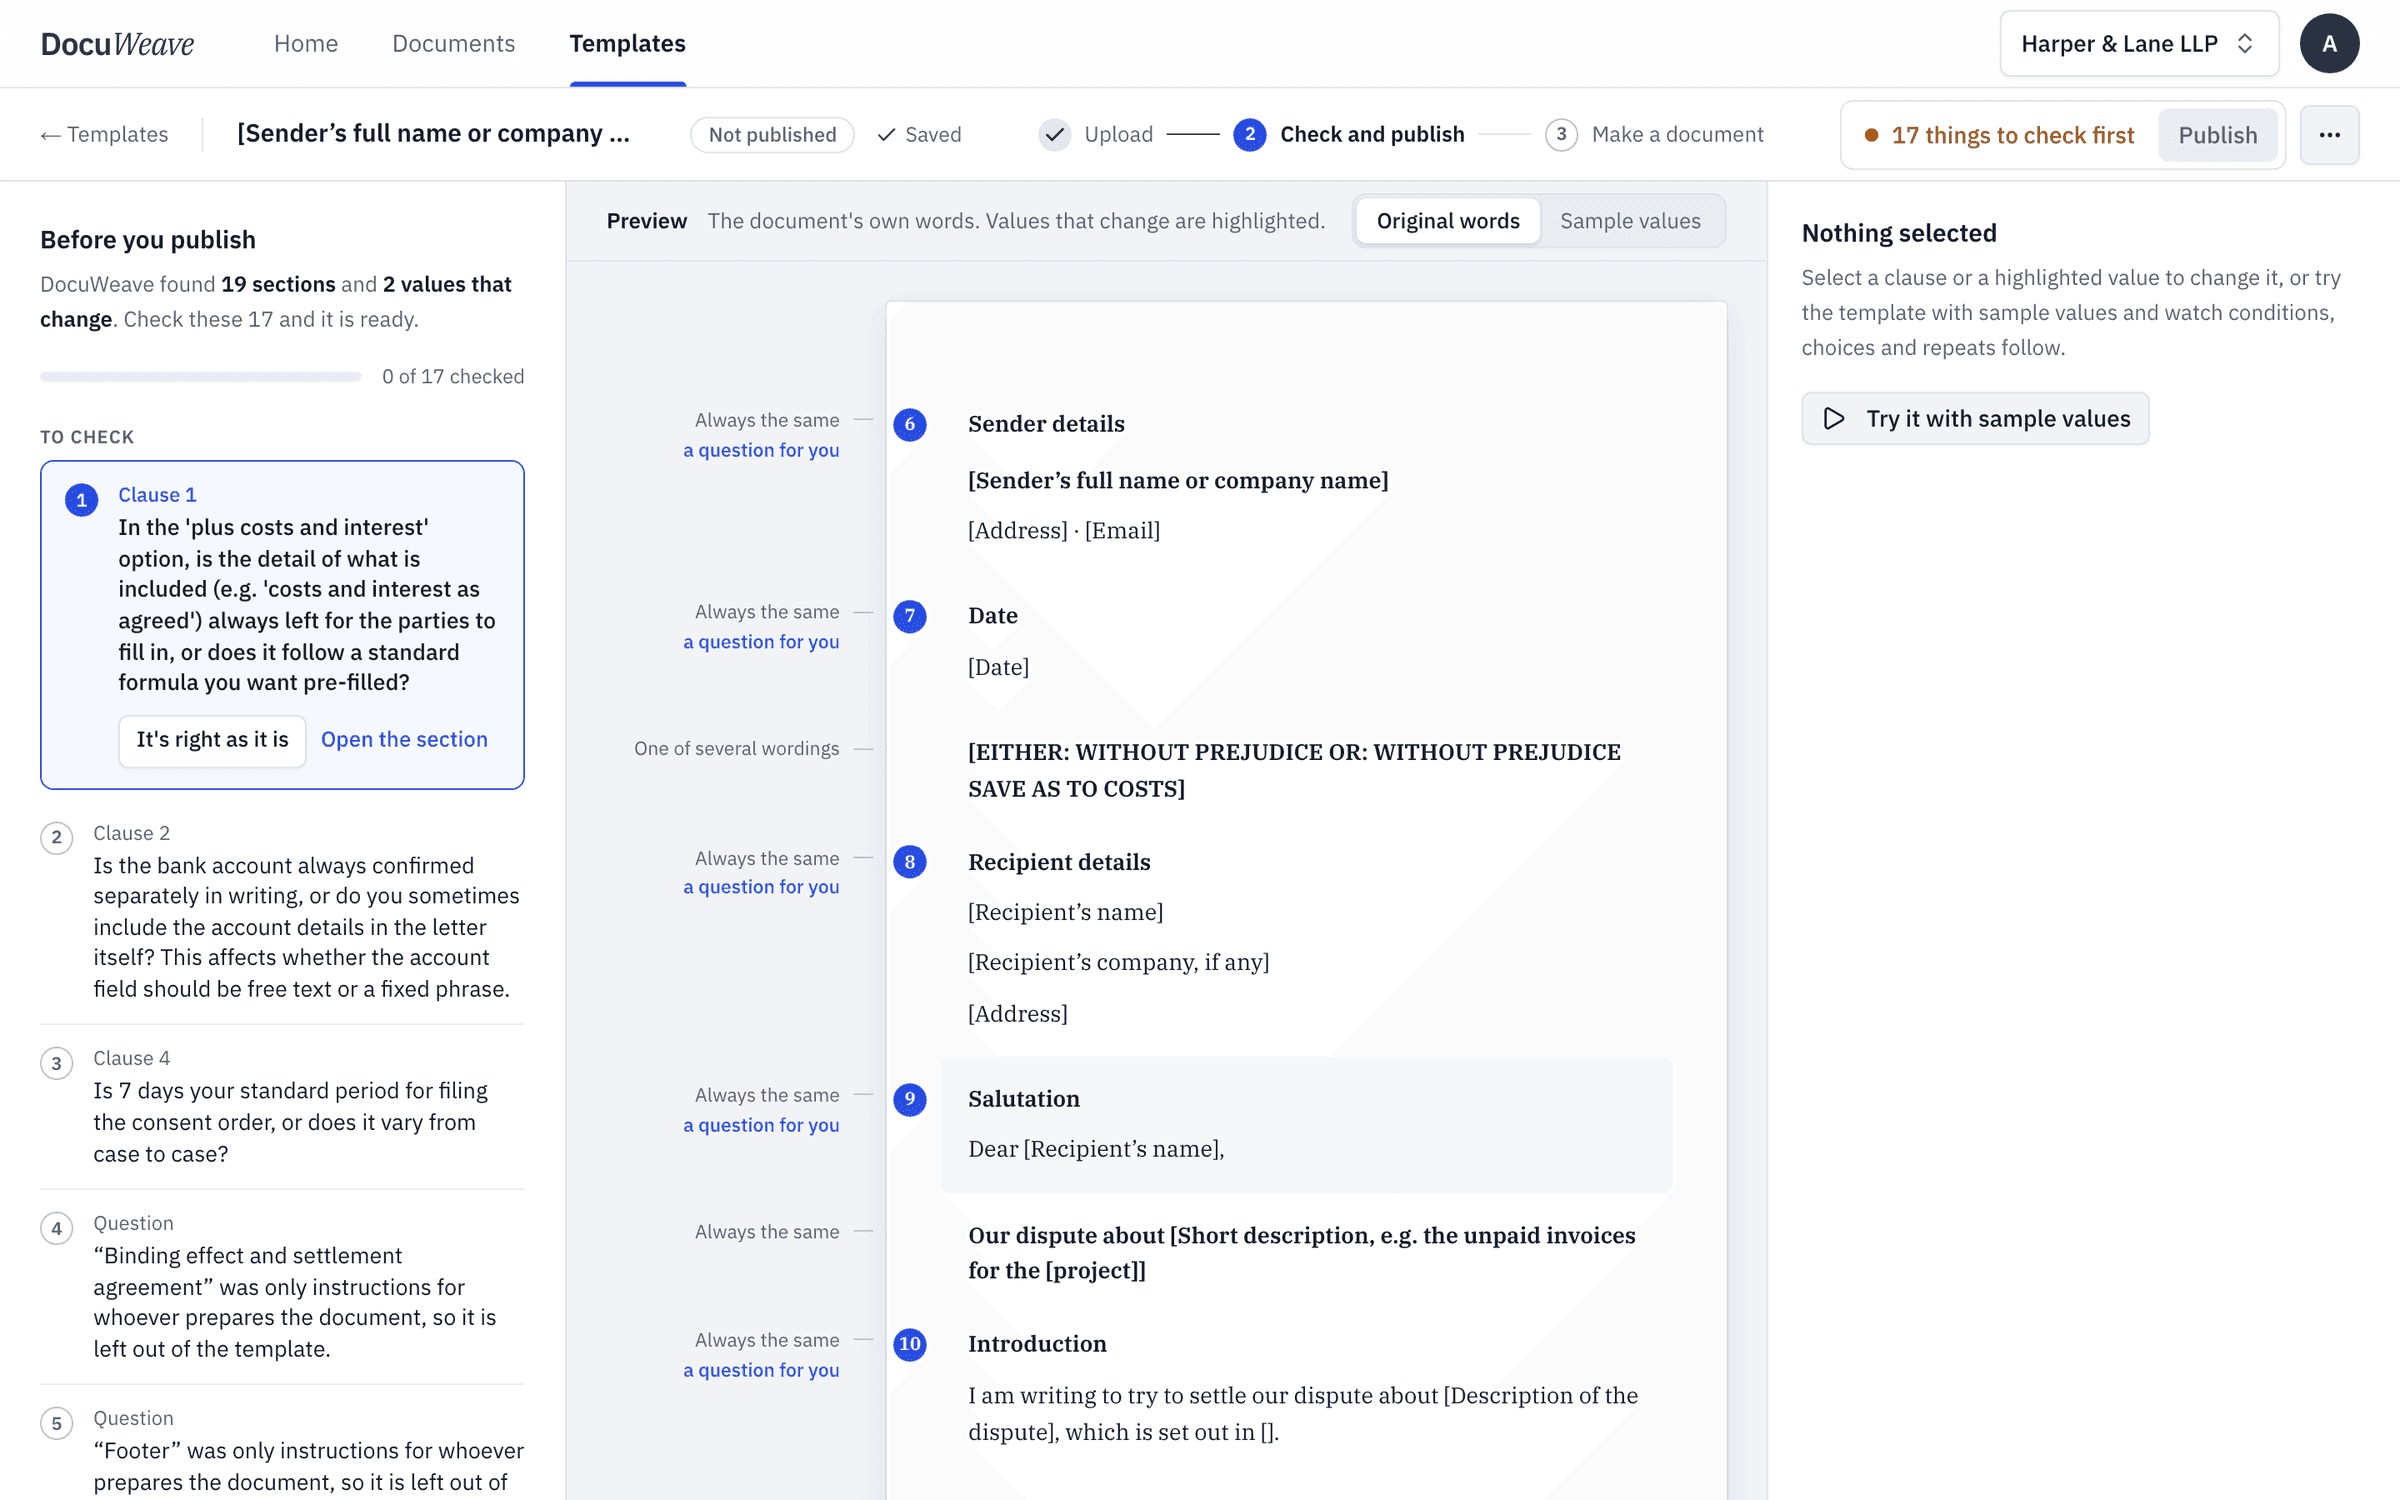Open the Harper & Lane LLP workspace switcher
The width and height of the screenshot is (2400, 1500).
(2139, 44)
